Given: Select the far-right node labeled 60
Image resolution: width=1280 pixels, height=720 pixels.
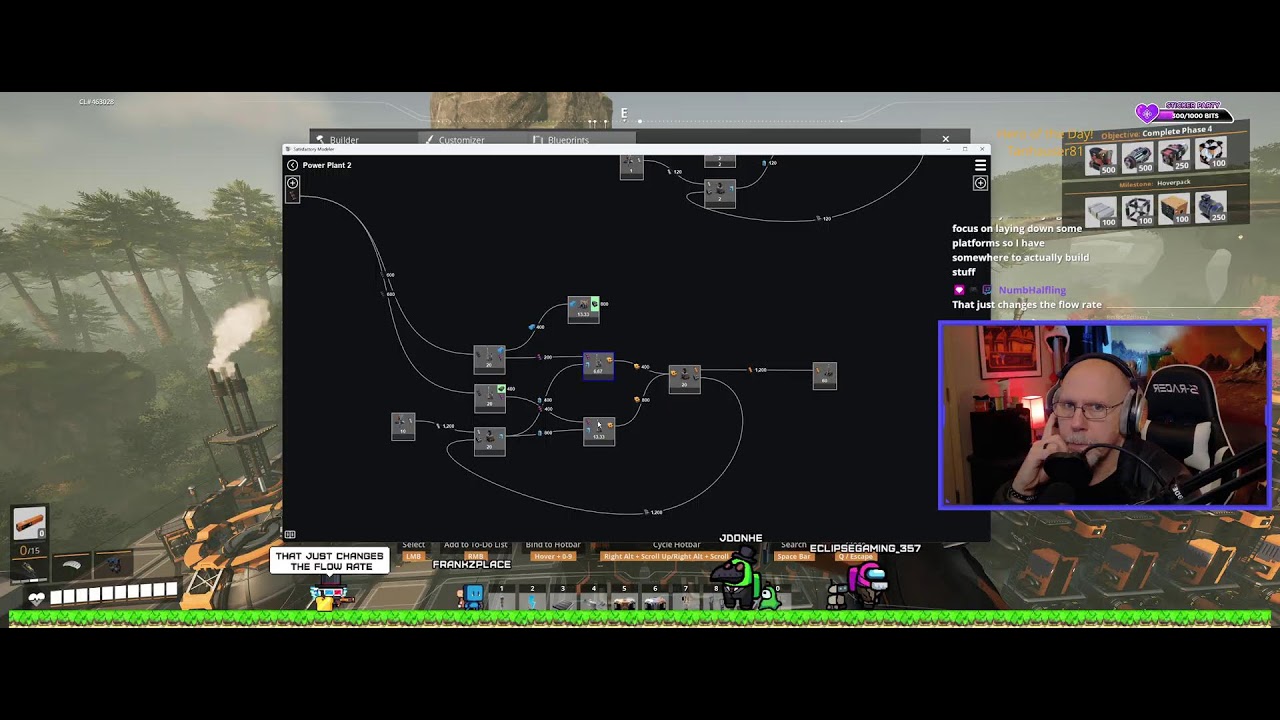Looking at the screenshot, I should [x=824, y=376].
